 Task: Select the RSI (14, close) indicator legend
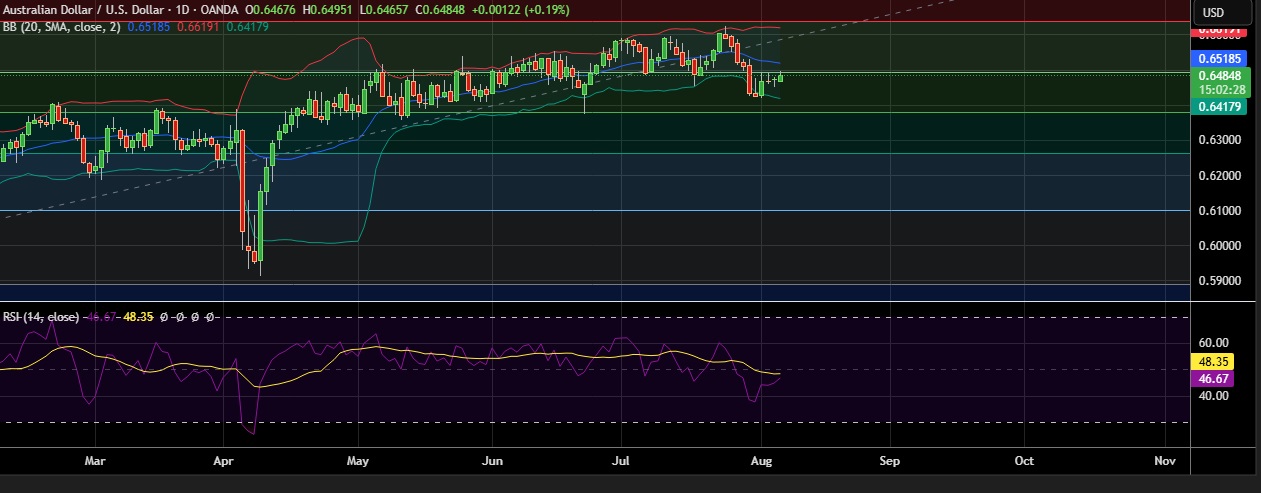pos(41,317)
